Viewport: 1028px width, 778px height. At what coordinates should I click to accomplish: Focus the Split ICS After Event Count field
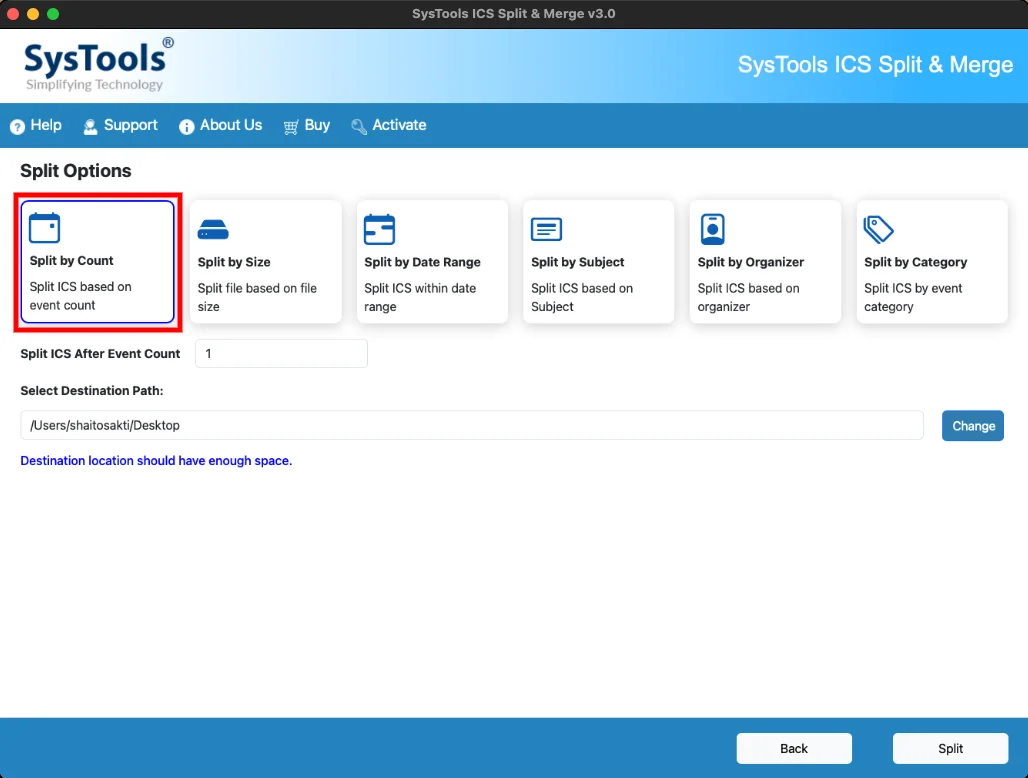(281, 354)
